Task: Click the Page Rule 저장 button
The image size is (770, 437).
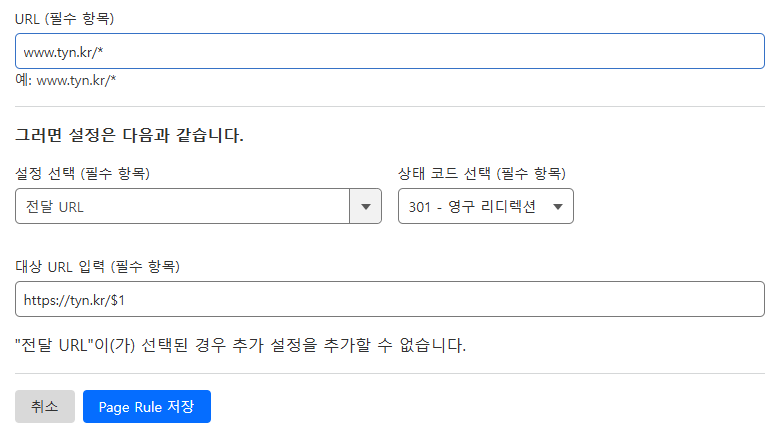Action: [147, 407]
